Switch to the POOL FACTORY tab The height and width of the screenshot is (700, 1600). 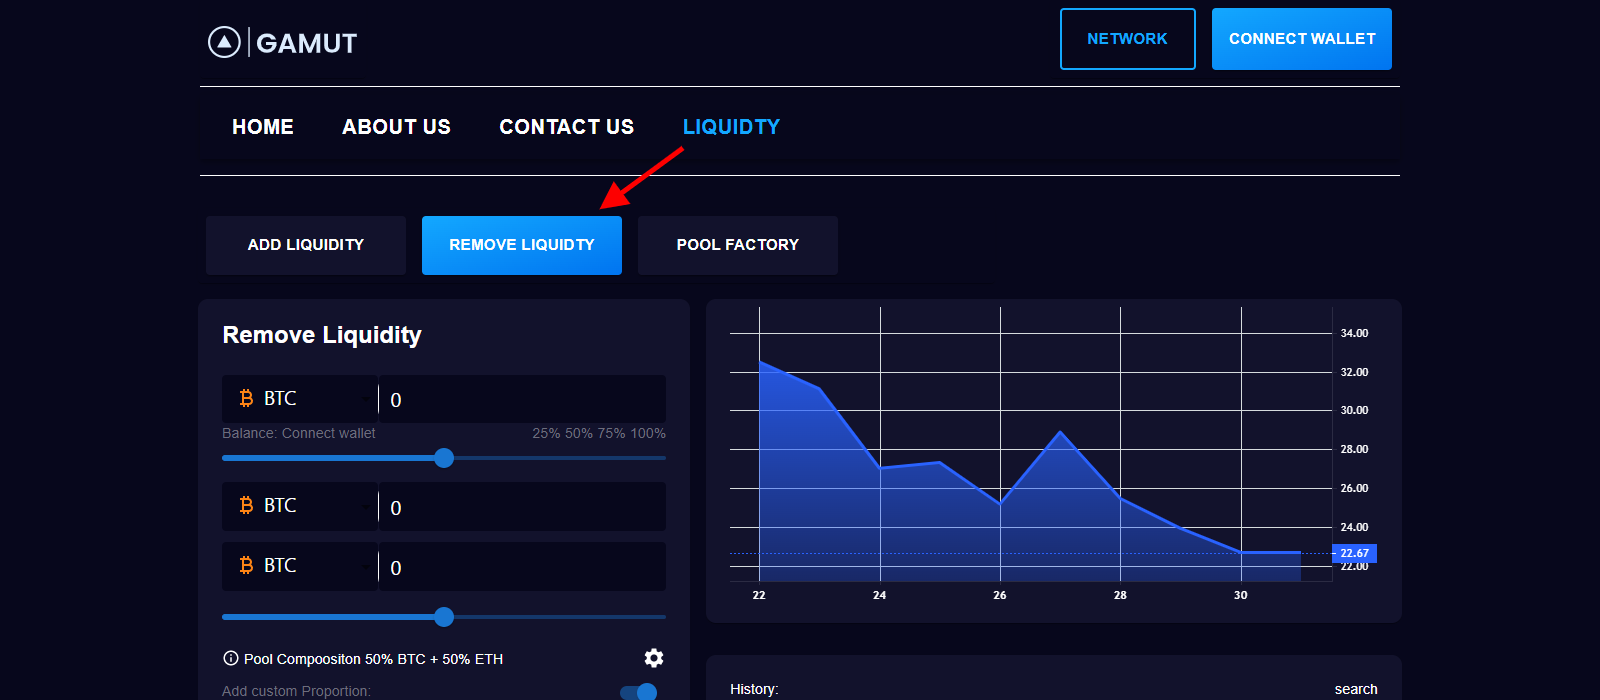click(x=738, y=245)
